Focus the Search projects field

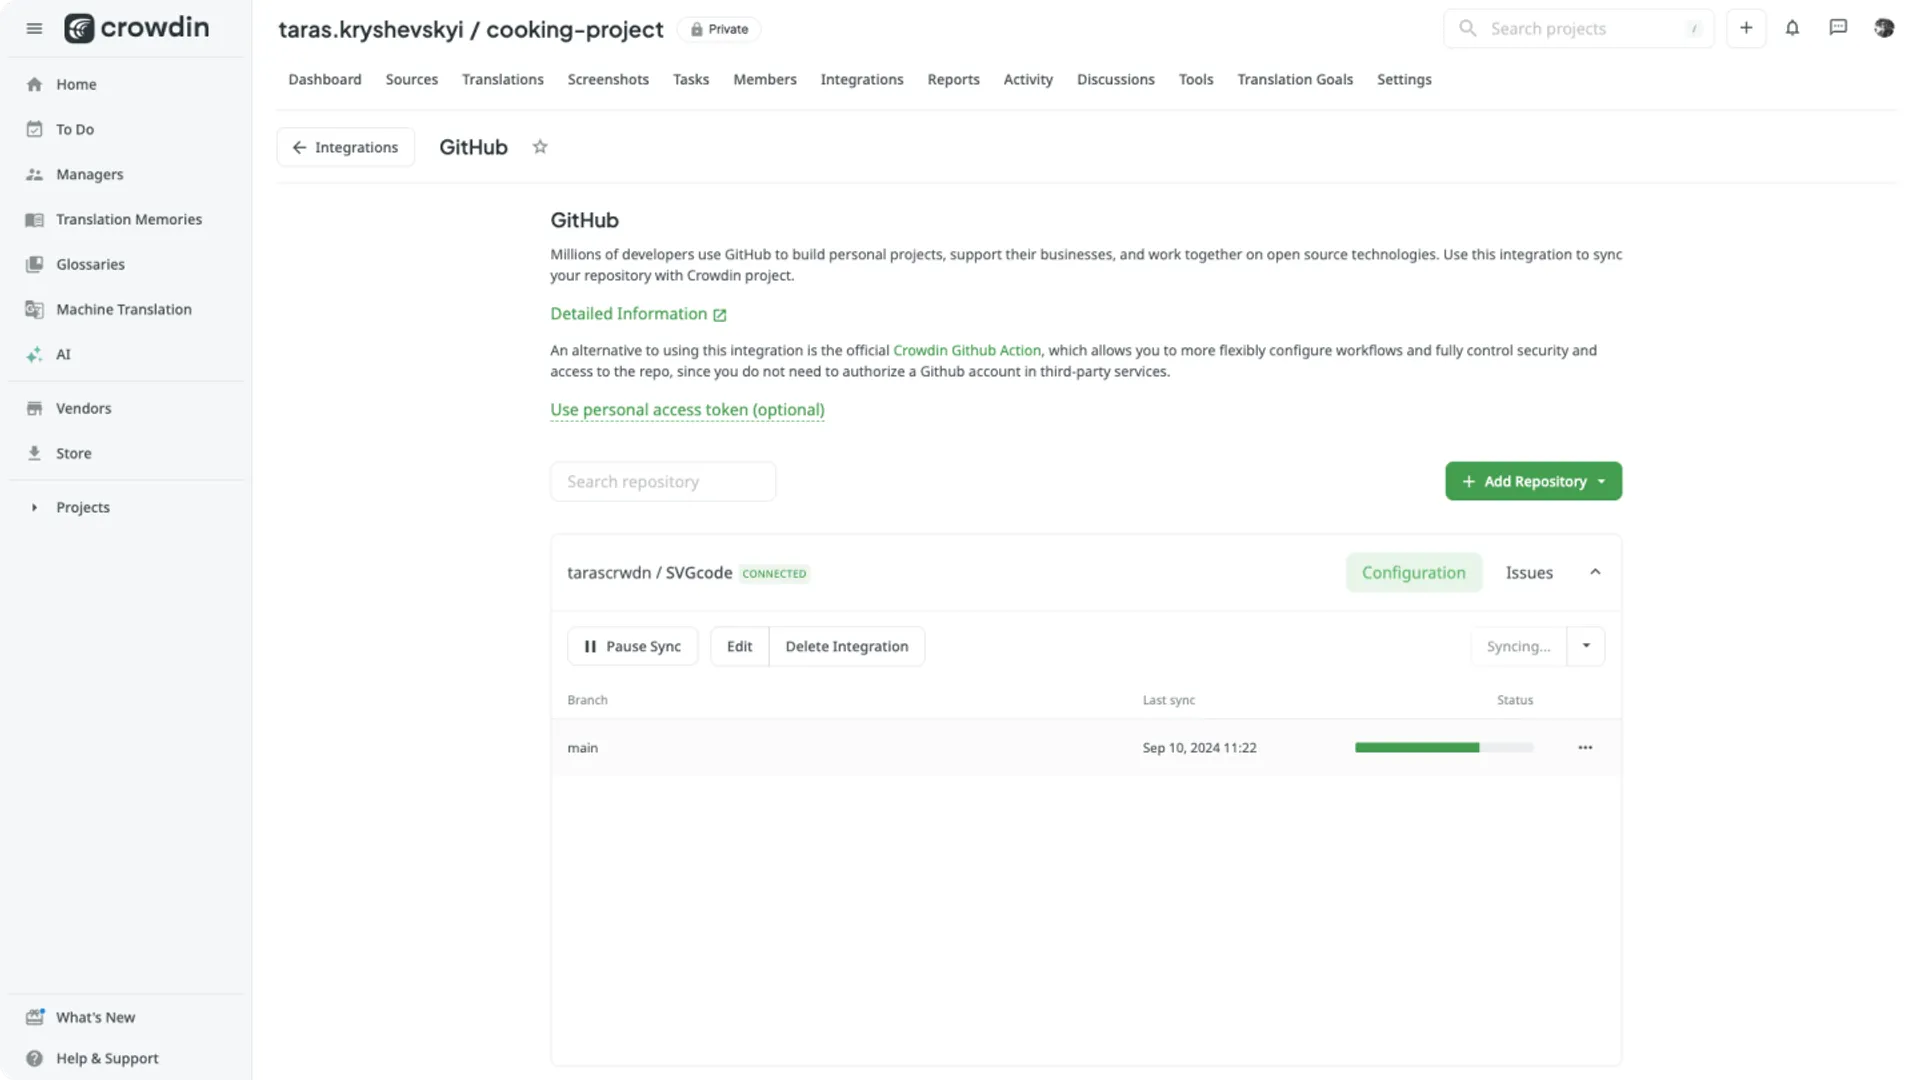coord(1578,28)
